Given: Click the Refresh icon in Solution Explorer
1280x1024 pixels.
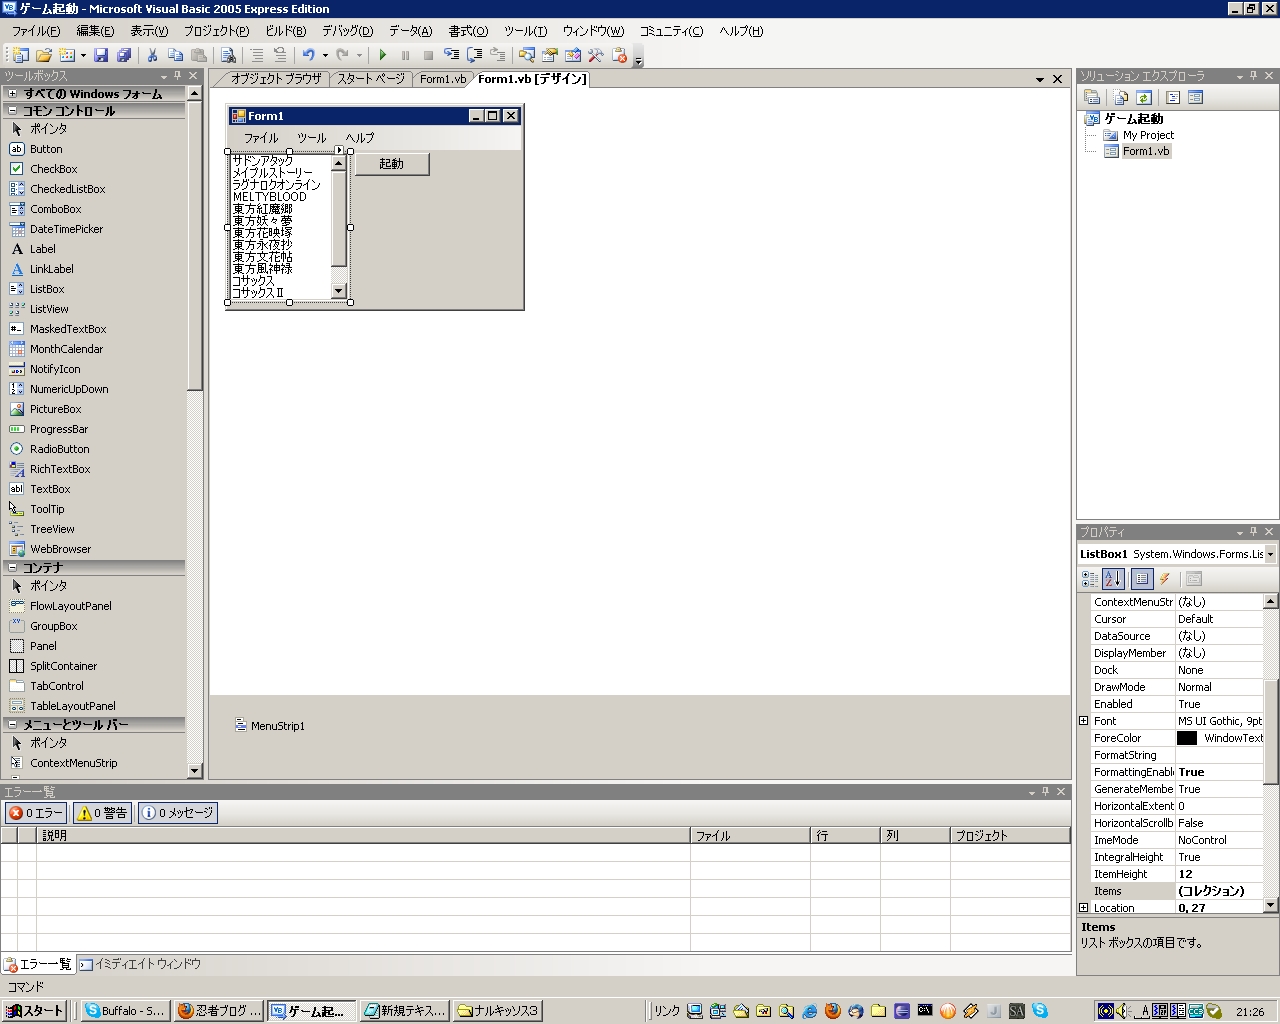Looking at the screenshot, I should tap(1144, 97).
